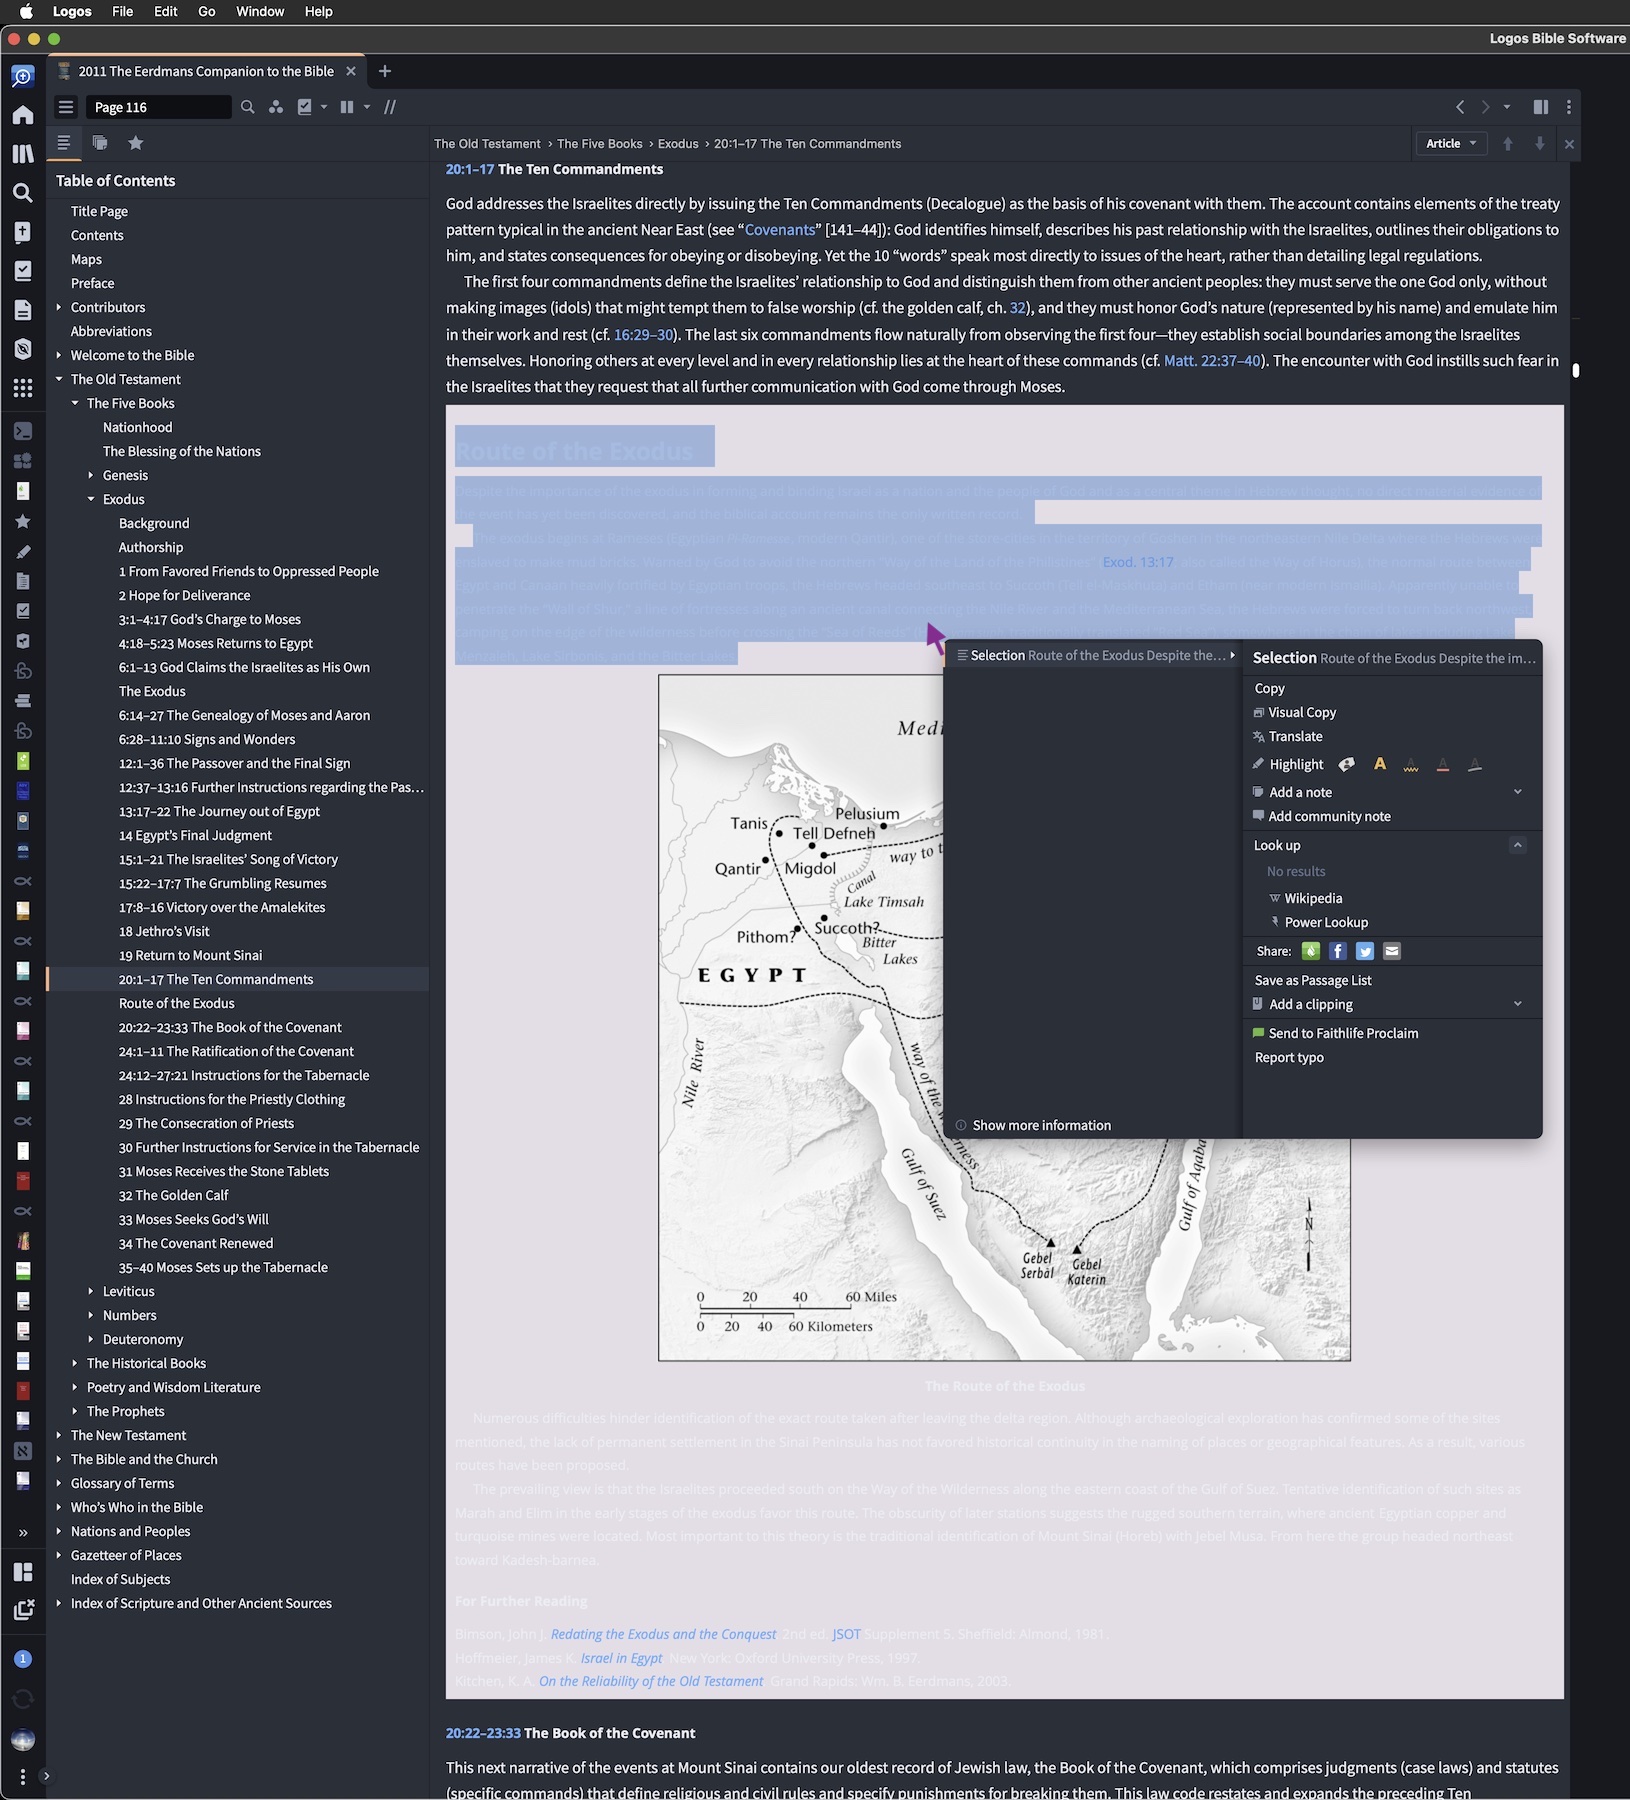Collapse the Exodus tree node

point(91,499)
